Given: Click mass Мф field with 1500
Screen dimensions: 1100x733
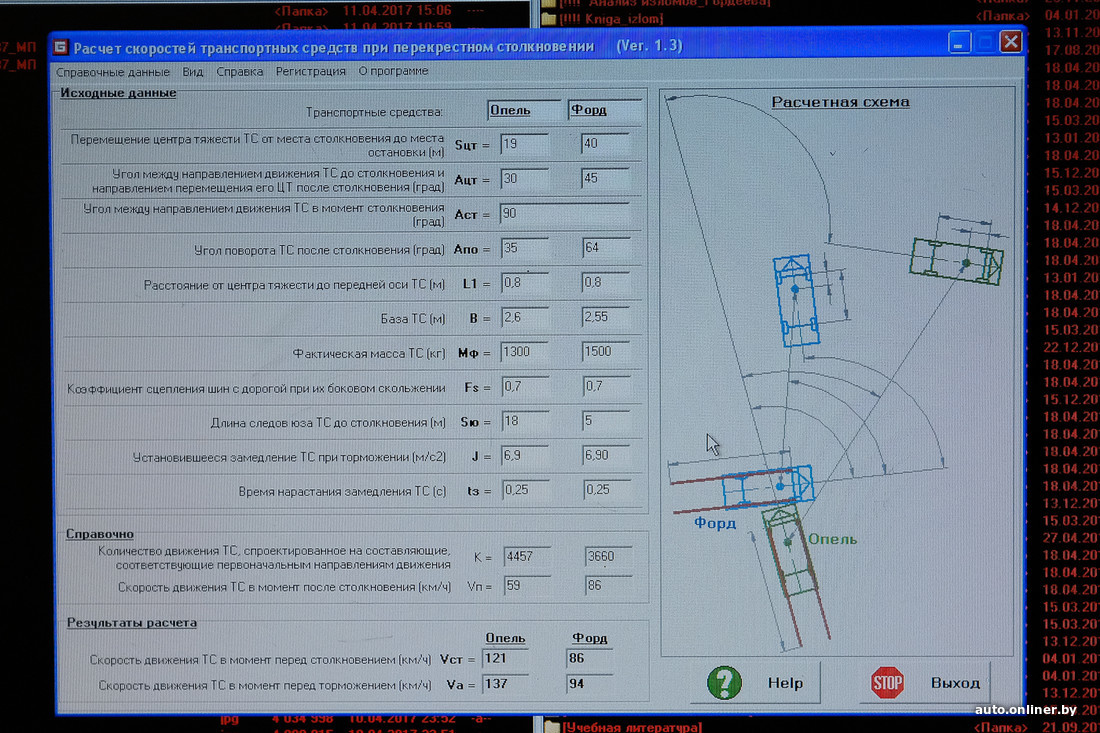Looking at the screenshot, I should [606, 352].
